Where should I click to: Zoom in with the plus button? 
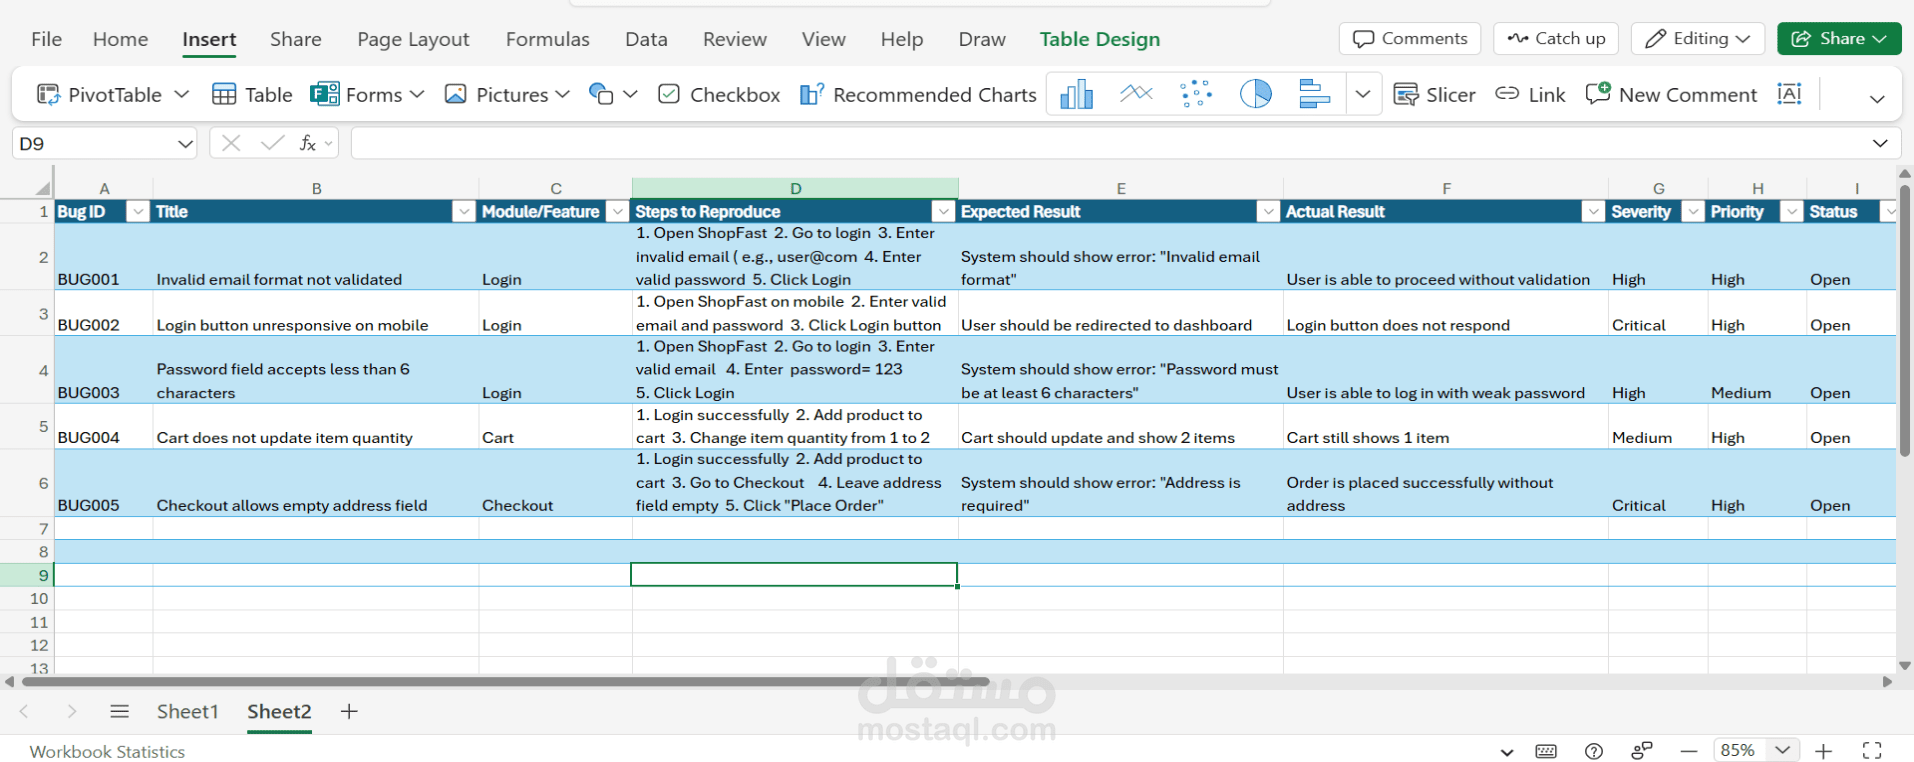pyautogui.click(x=1824, y=751)
